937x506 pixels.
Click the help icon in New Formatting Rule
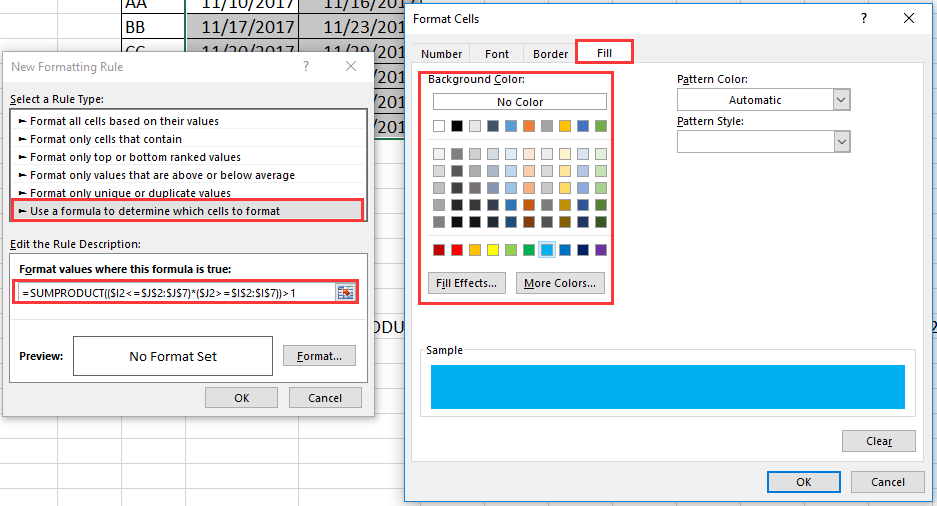pos(304,66)
